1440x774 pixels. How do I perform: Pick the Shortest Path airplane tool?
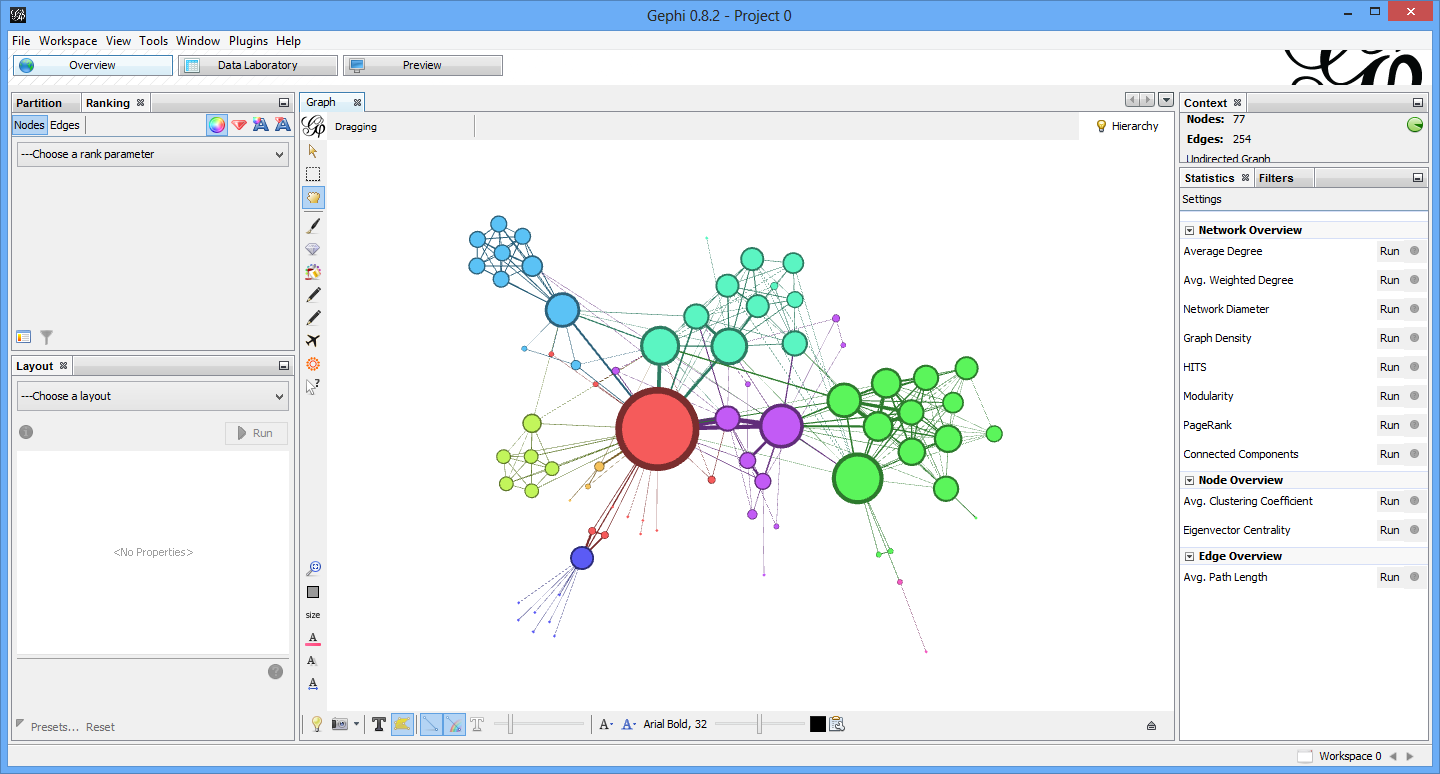pos(313,341)
